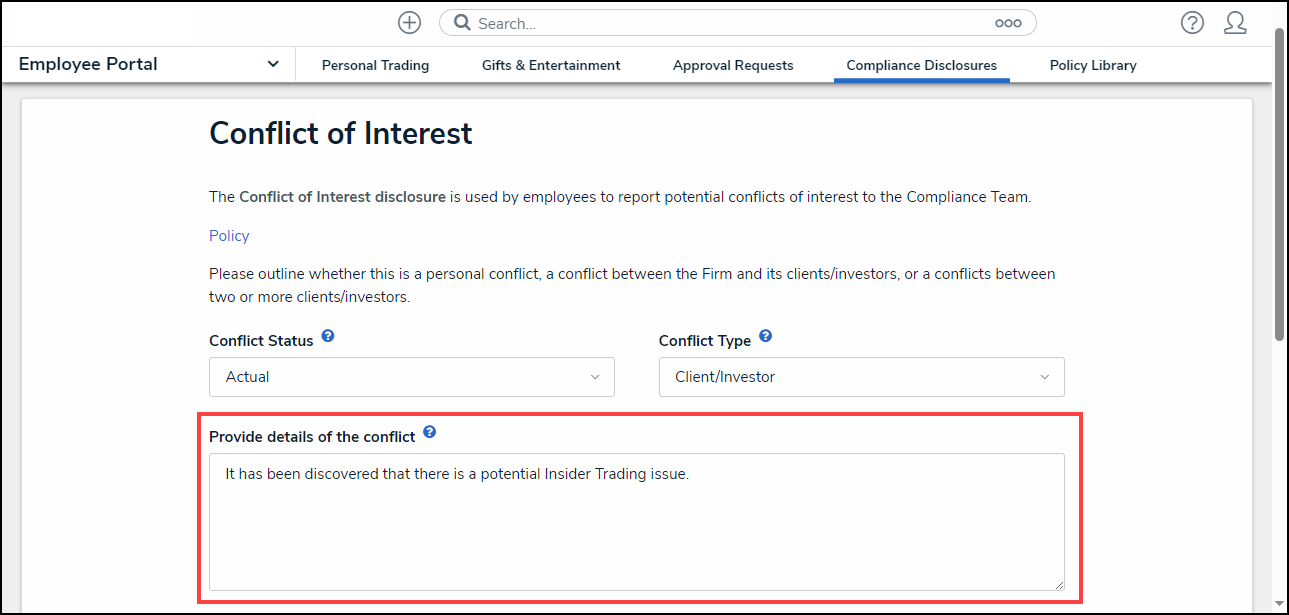Open the user profile icon
Image resolution: width=1289 pixels, height=615 pixels.
point(1235,23)
